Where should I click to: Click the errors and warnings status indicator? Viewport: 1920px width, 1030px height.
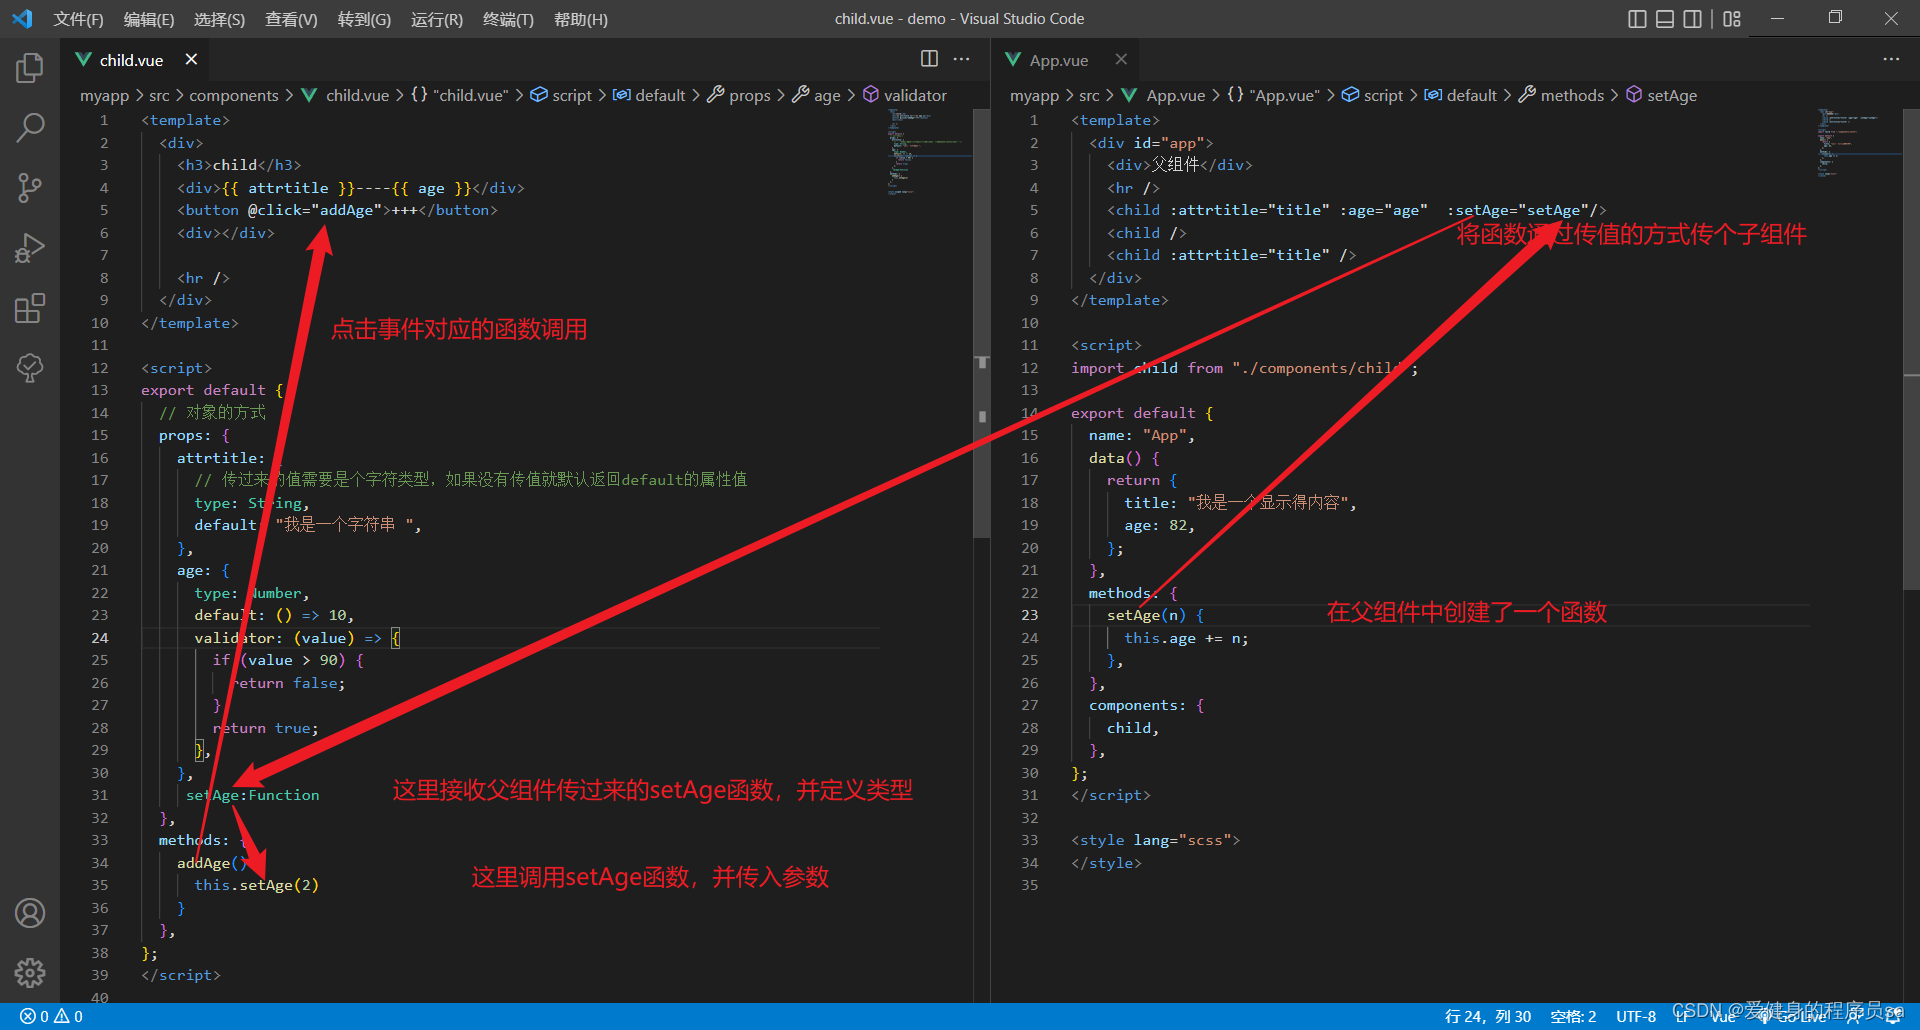(x=51, y=1016)
